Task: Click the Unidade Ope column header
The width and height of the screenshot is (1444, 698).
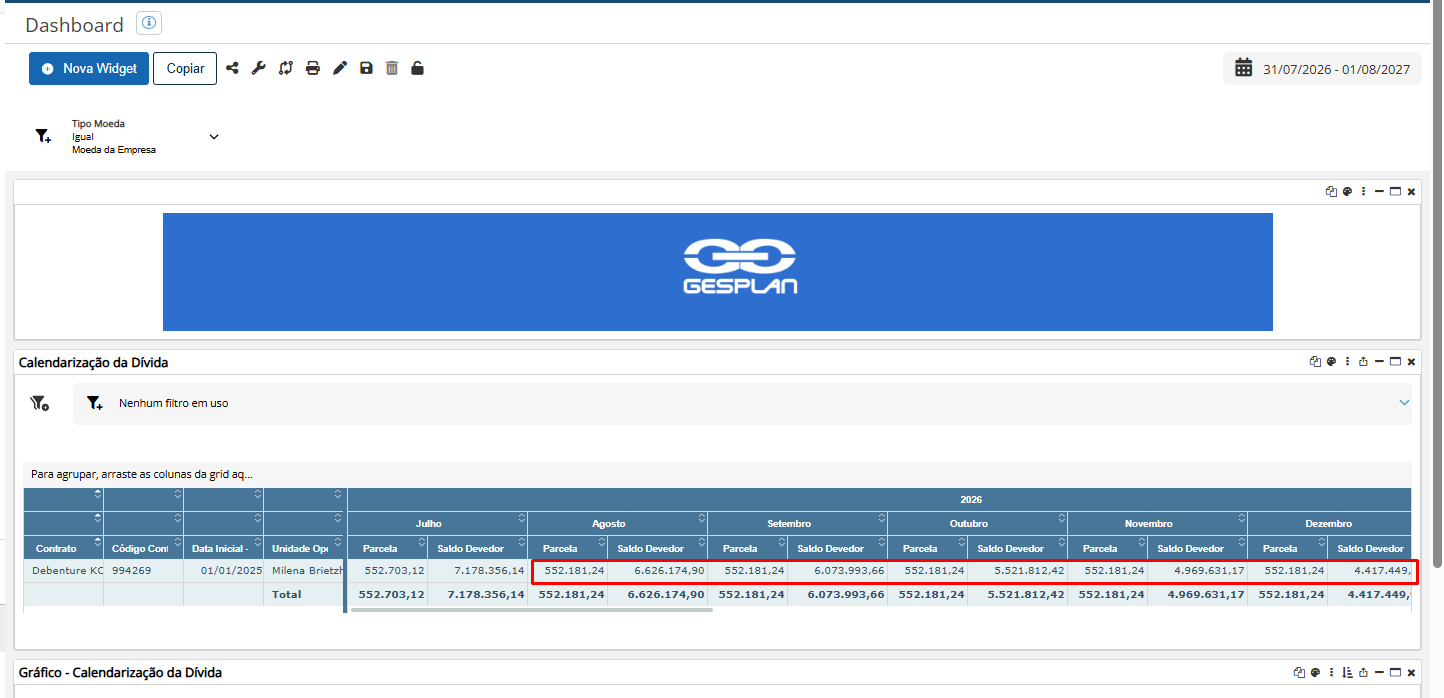Action: point(303,548)
